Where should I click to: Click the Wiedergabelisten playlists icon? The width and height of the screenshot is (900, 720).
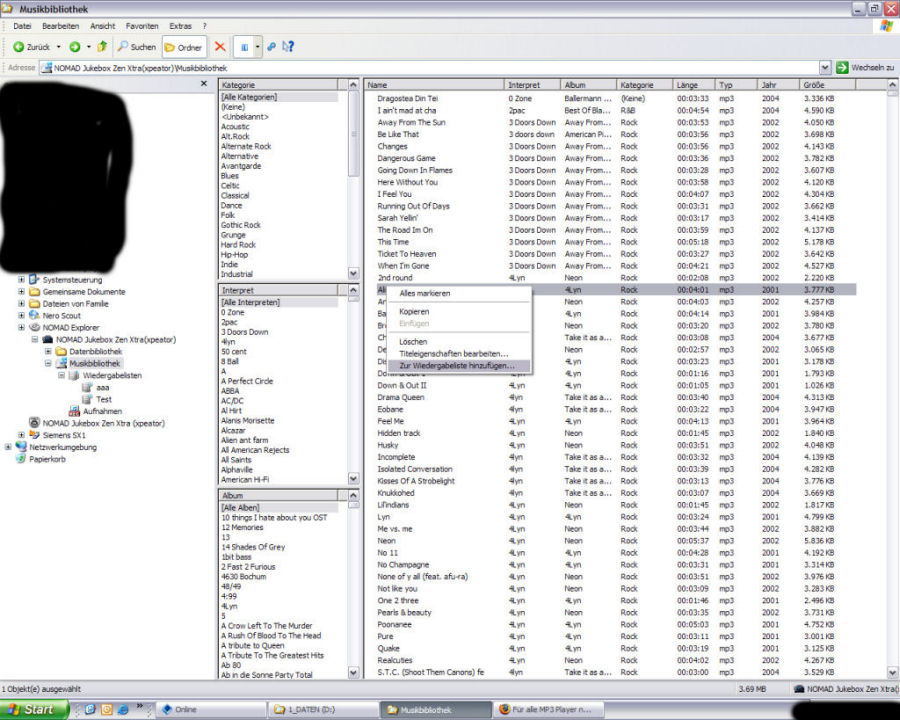tap(74, 376)
